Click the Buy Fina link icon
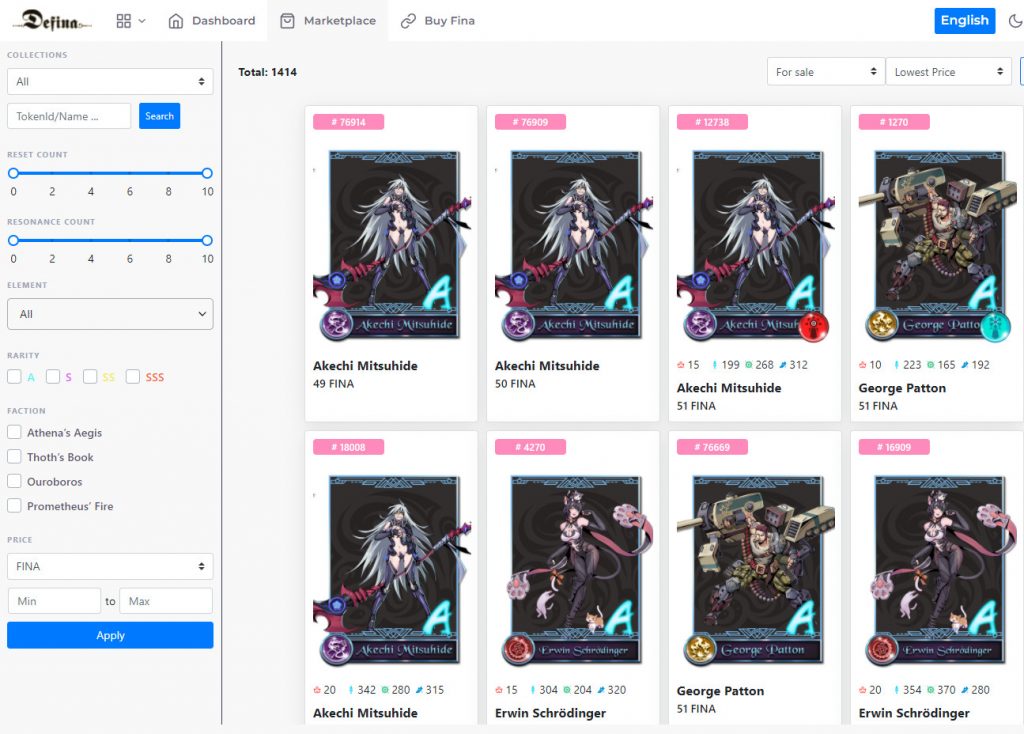 coord(408,21)
